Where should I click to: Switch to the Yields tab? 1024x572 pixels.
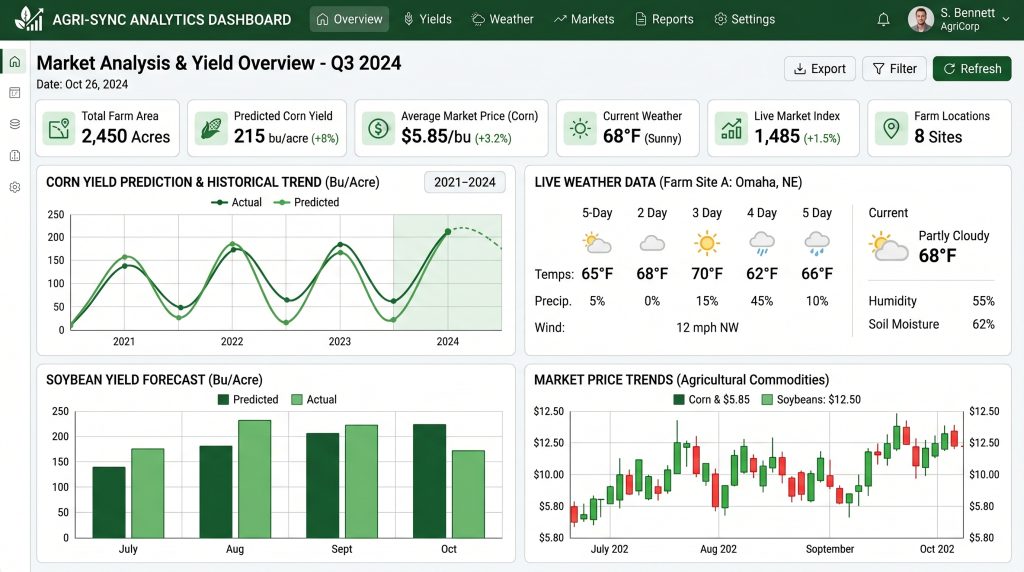click(x=428, y=19)
